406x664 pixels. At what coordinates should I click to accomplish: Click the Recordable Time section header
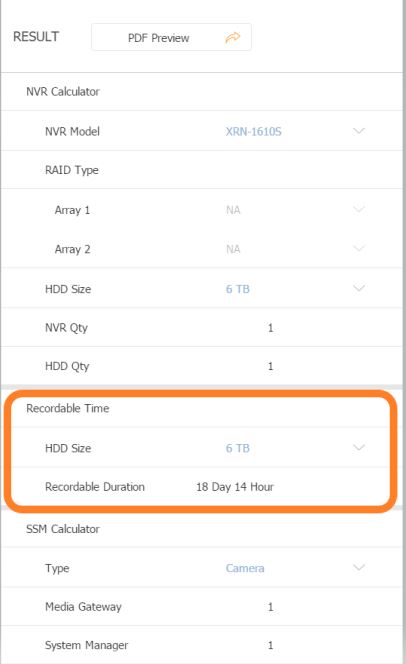tap(68, 408)
